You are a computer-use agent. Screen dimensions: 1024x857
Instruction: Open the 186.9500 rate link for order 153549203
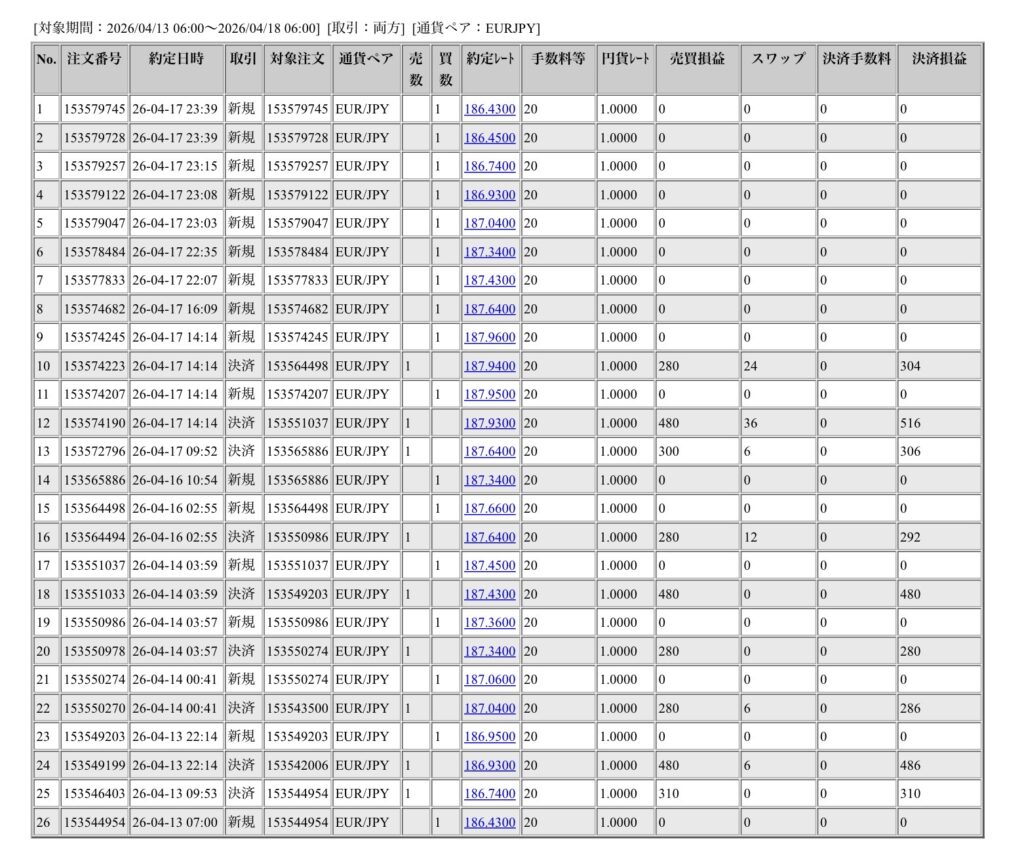[x=490, y=736]
